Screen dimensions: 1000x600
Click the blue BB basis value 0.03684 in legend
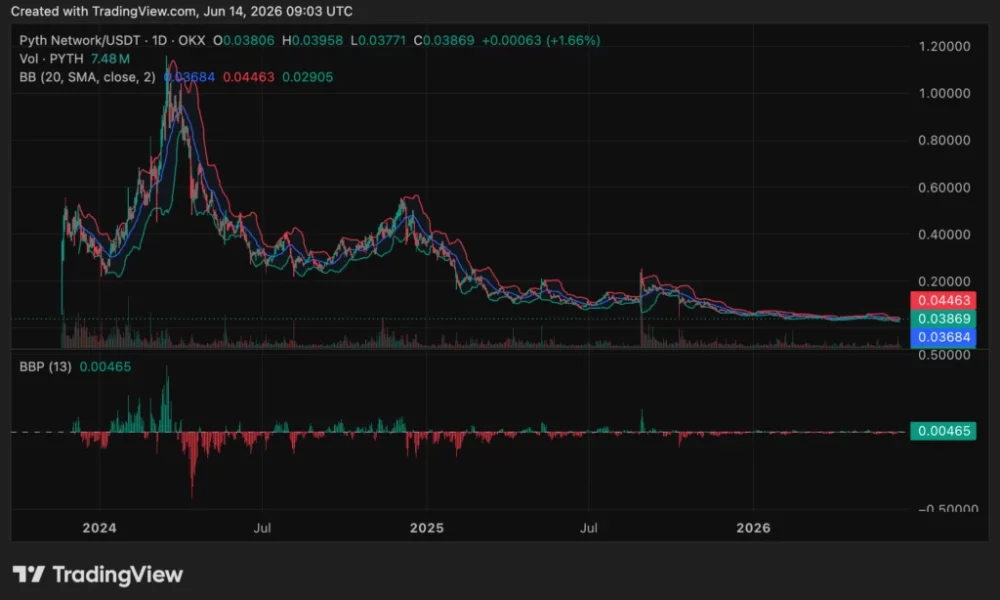point(189,77)
